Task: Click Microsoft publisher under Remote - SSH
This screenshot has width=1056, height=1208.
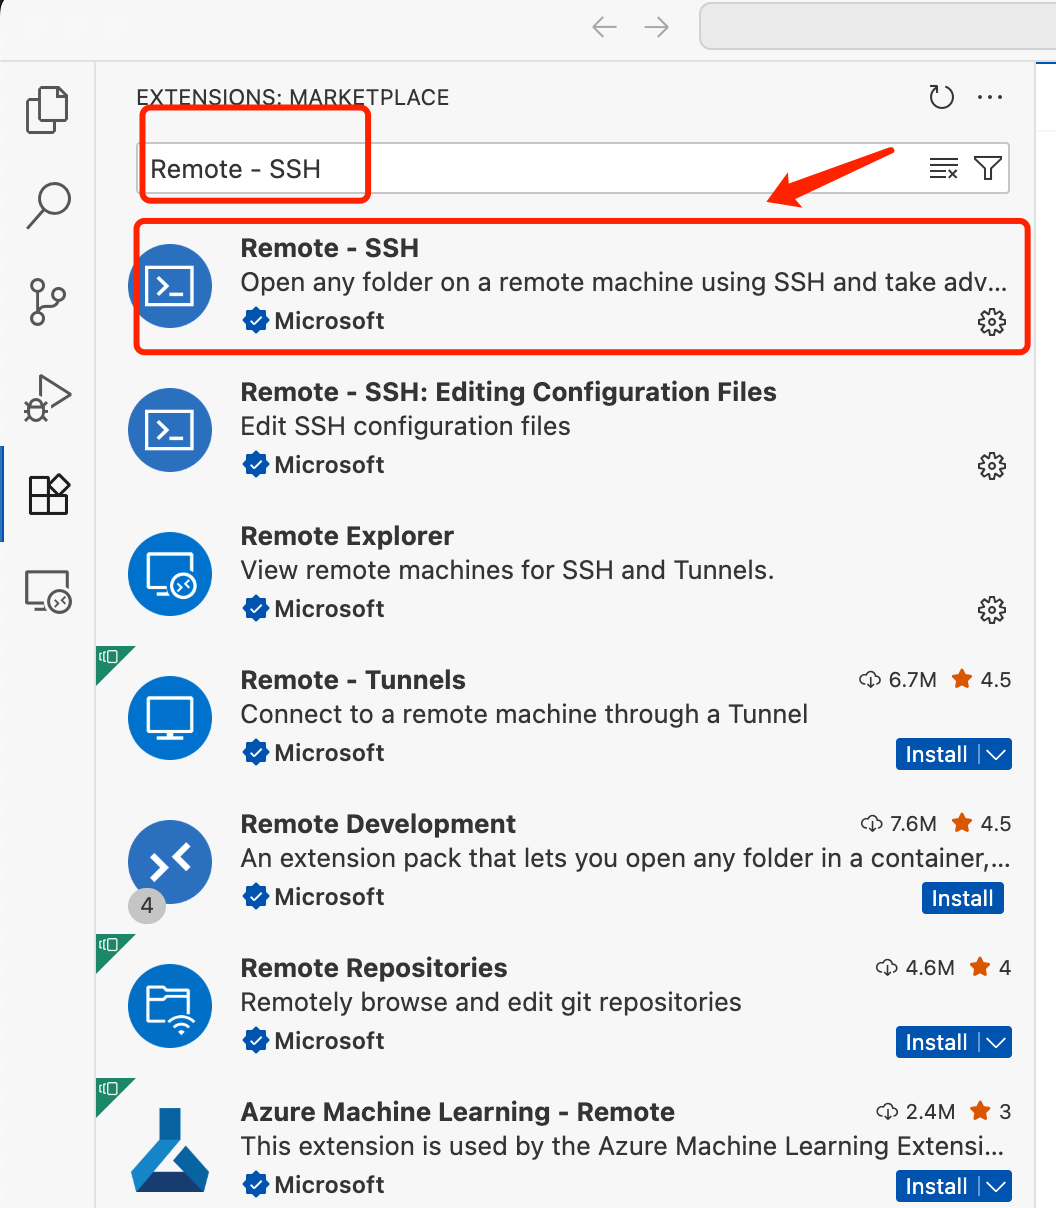Action: (x=329, y=321)
